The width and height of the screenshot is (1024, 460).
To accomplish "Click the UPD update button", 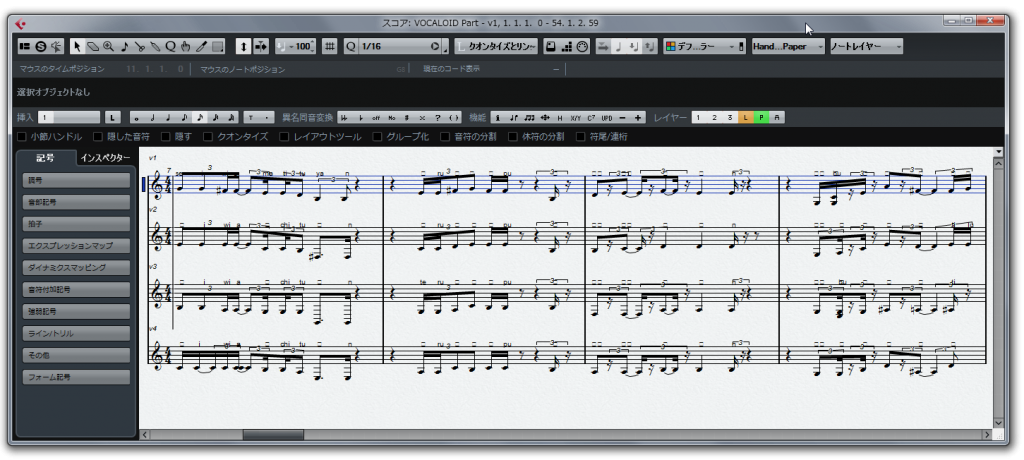I will [x=607, y=118].
